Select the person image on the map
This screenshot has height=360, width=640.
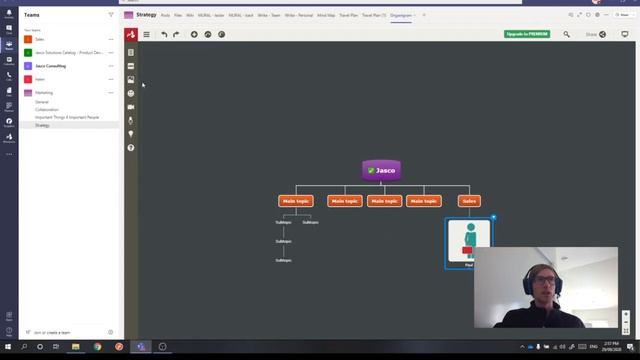pos(469,241)
